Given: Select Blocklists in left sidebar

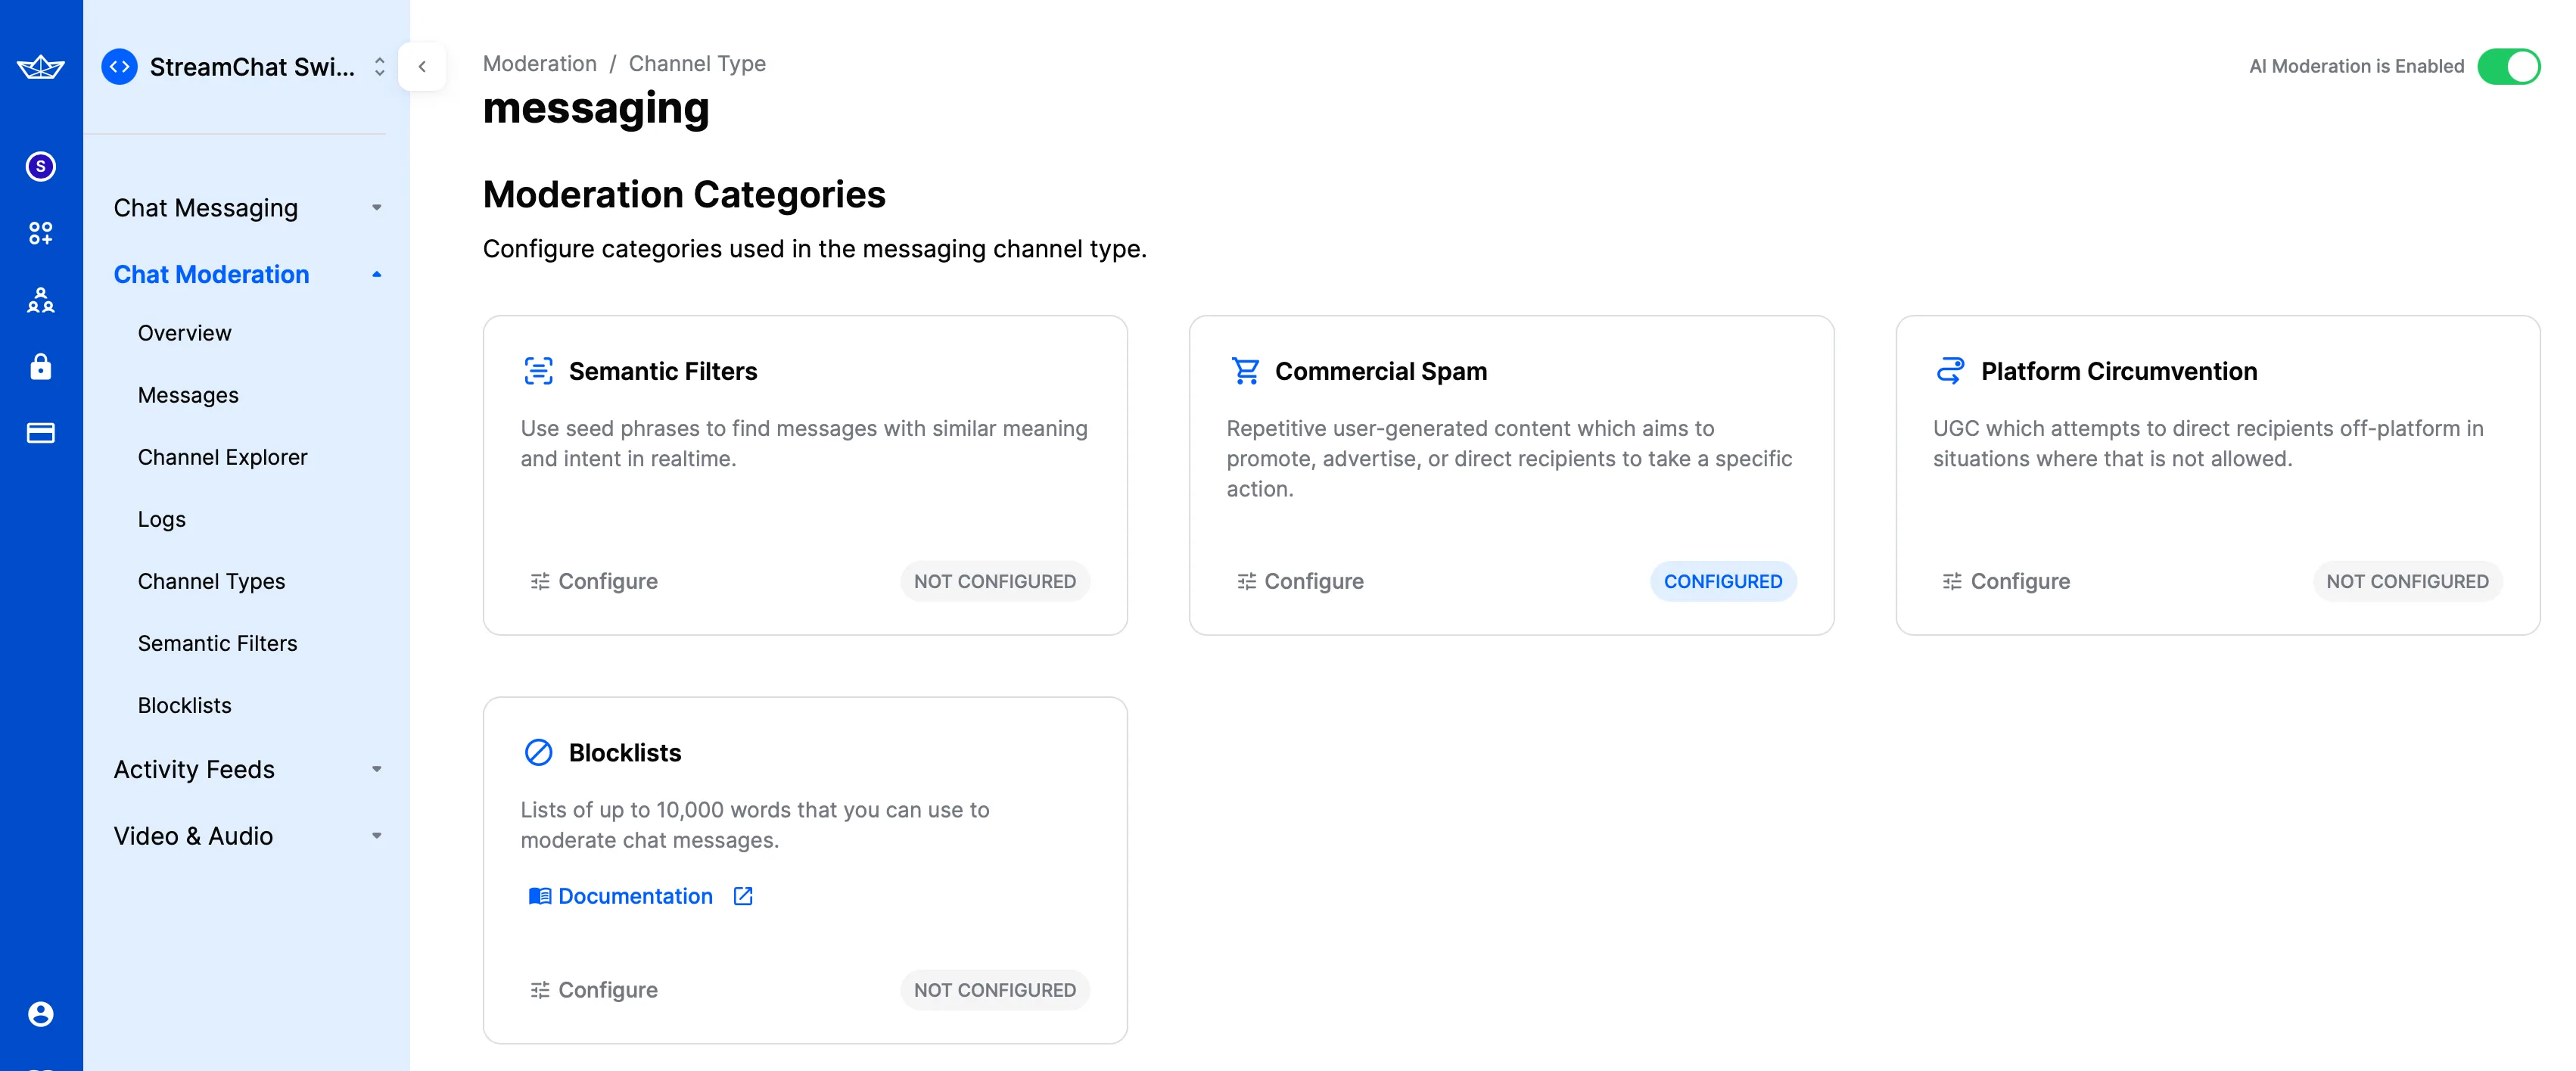Looking at the screenshot, I should coord(184,705).
